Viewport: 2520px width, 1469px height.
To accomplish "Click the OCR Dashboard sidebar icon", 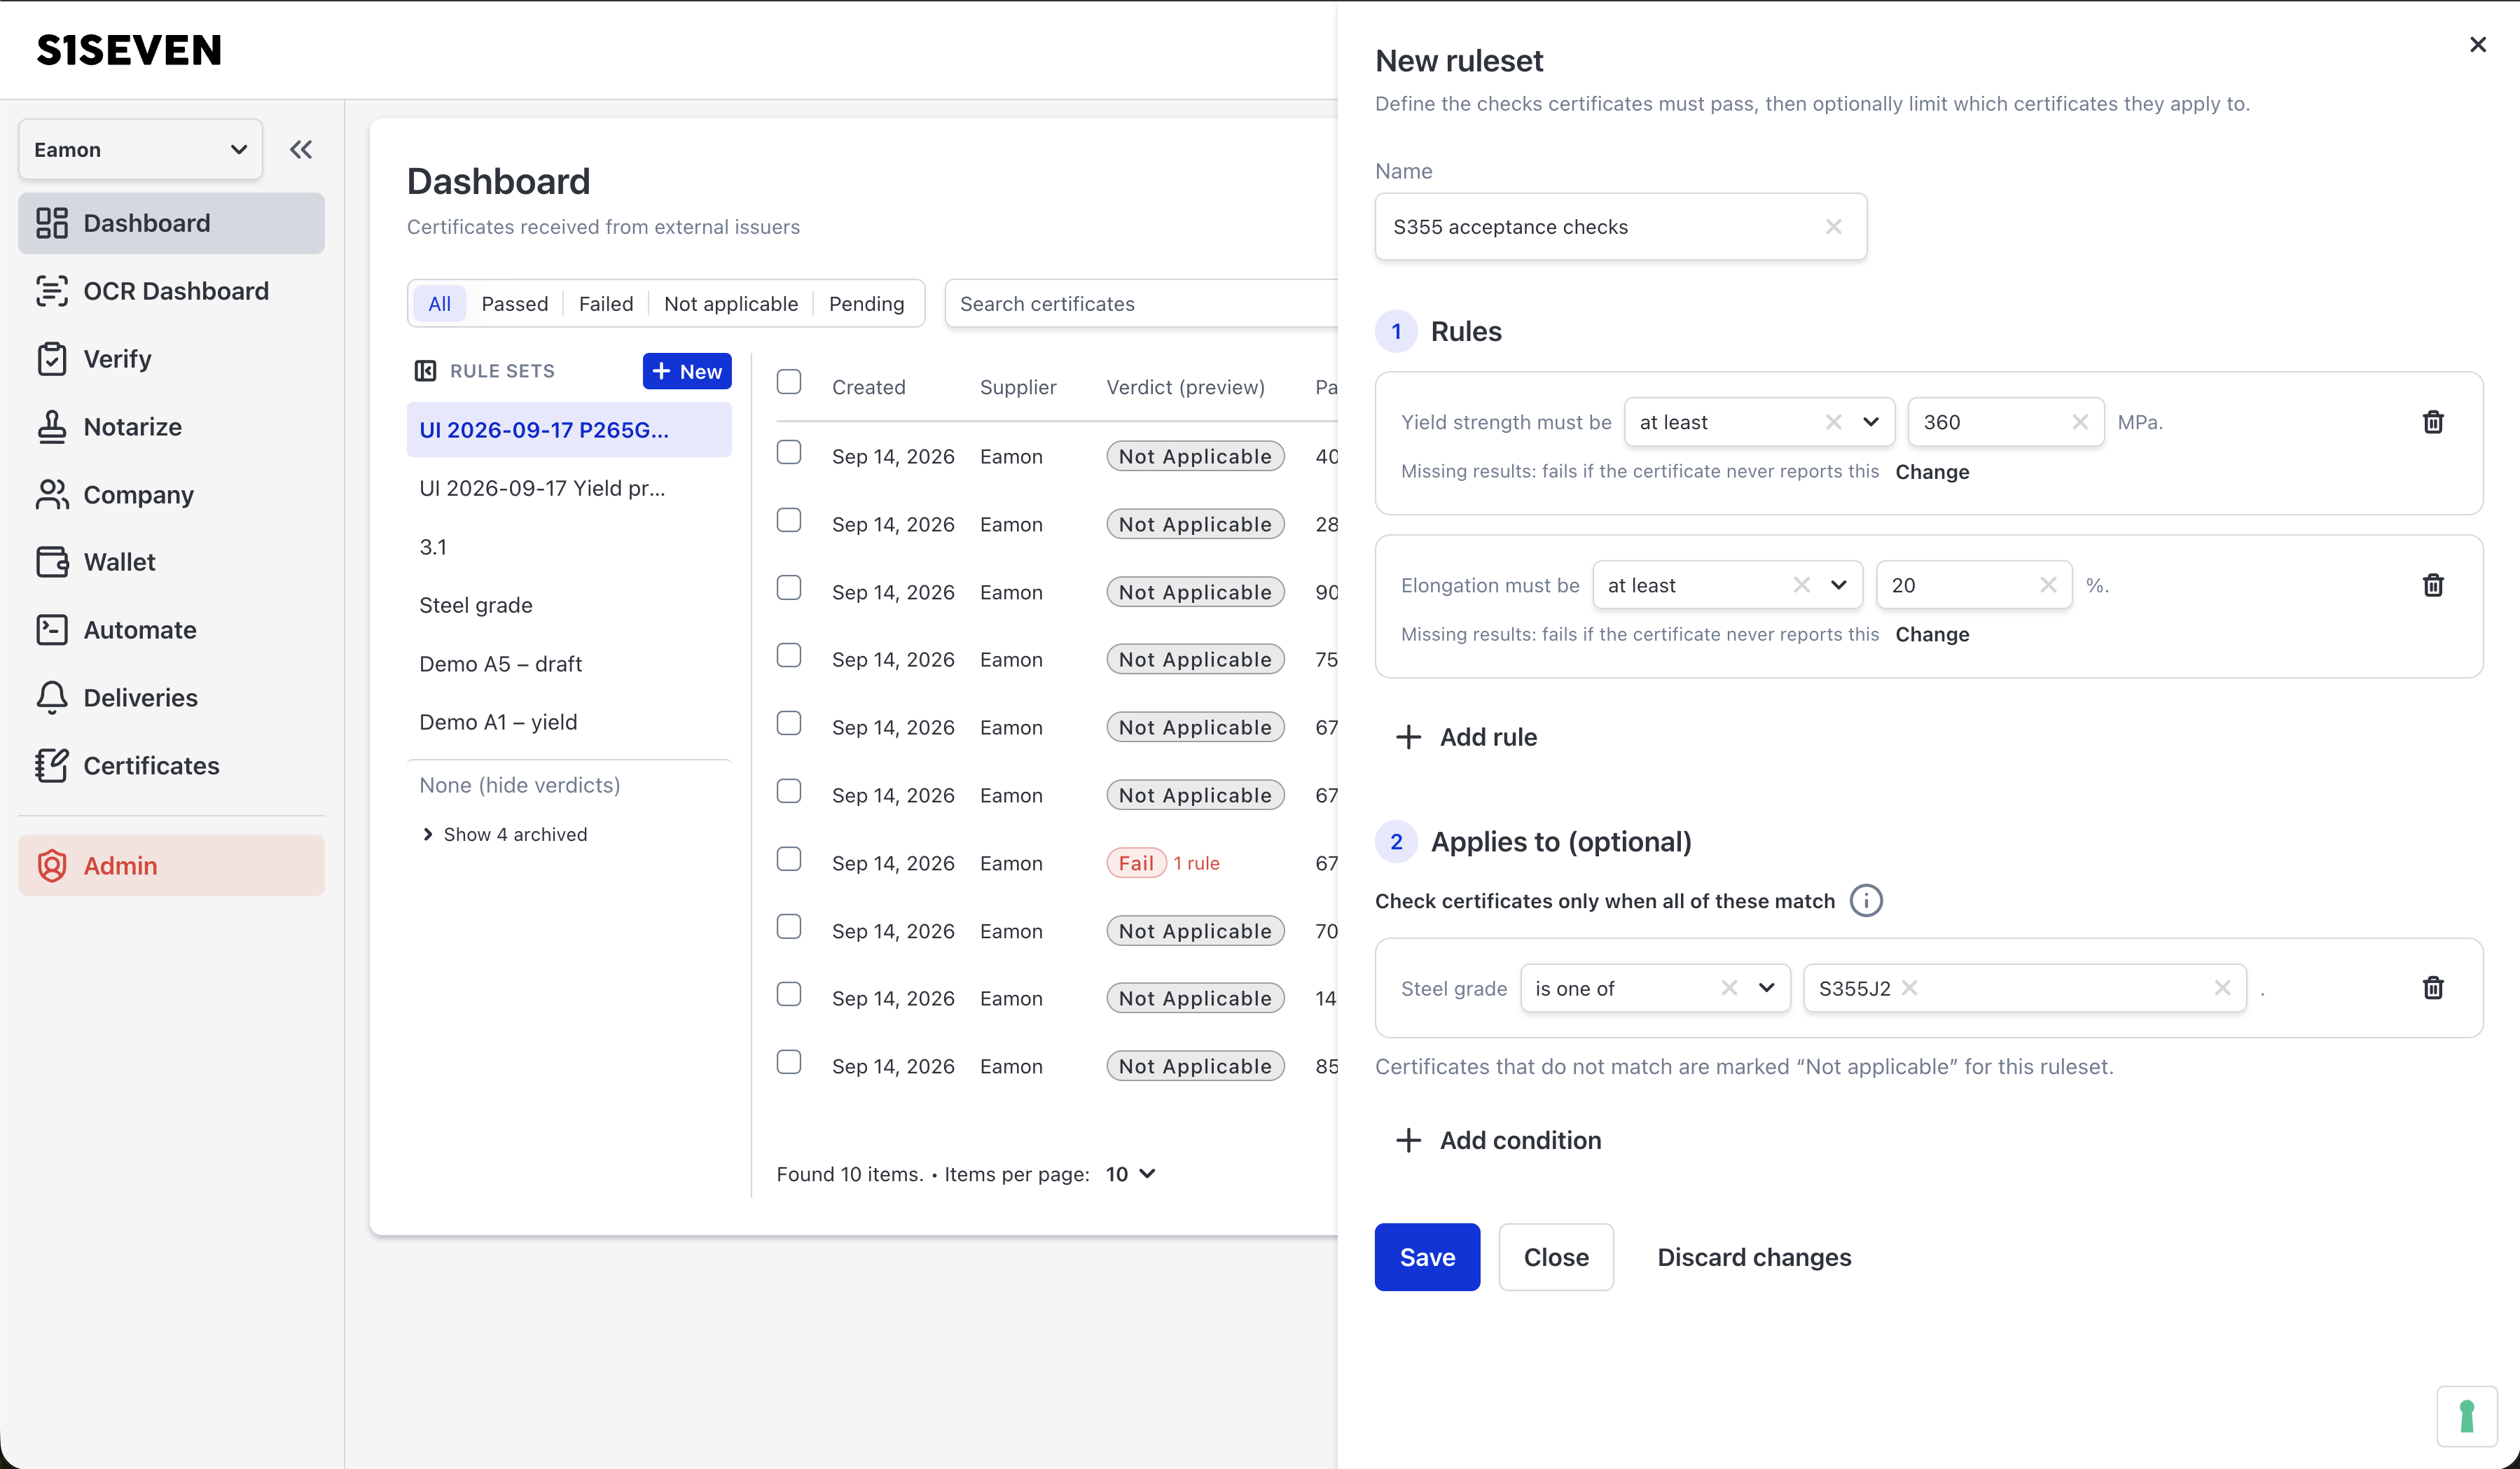I will point(52,291).
